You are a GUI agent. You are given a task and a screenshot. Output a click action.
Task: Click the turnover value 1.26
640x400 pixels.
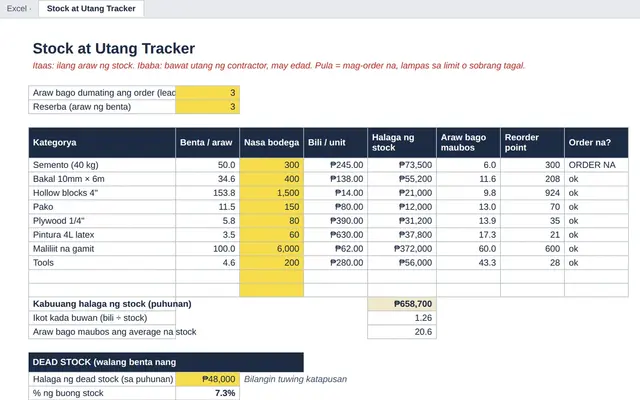pyautogui.click(x=402, y=318)
